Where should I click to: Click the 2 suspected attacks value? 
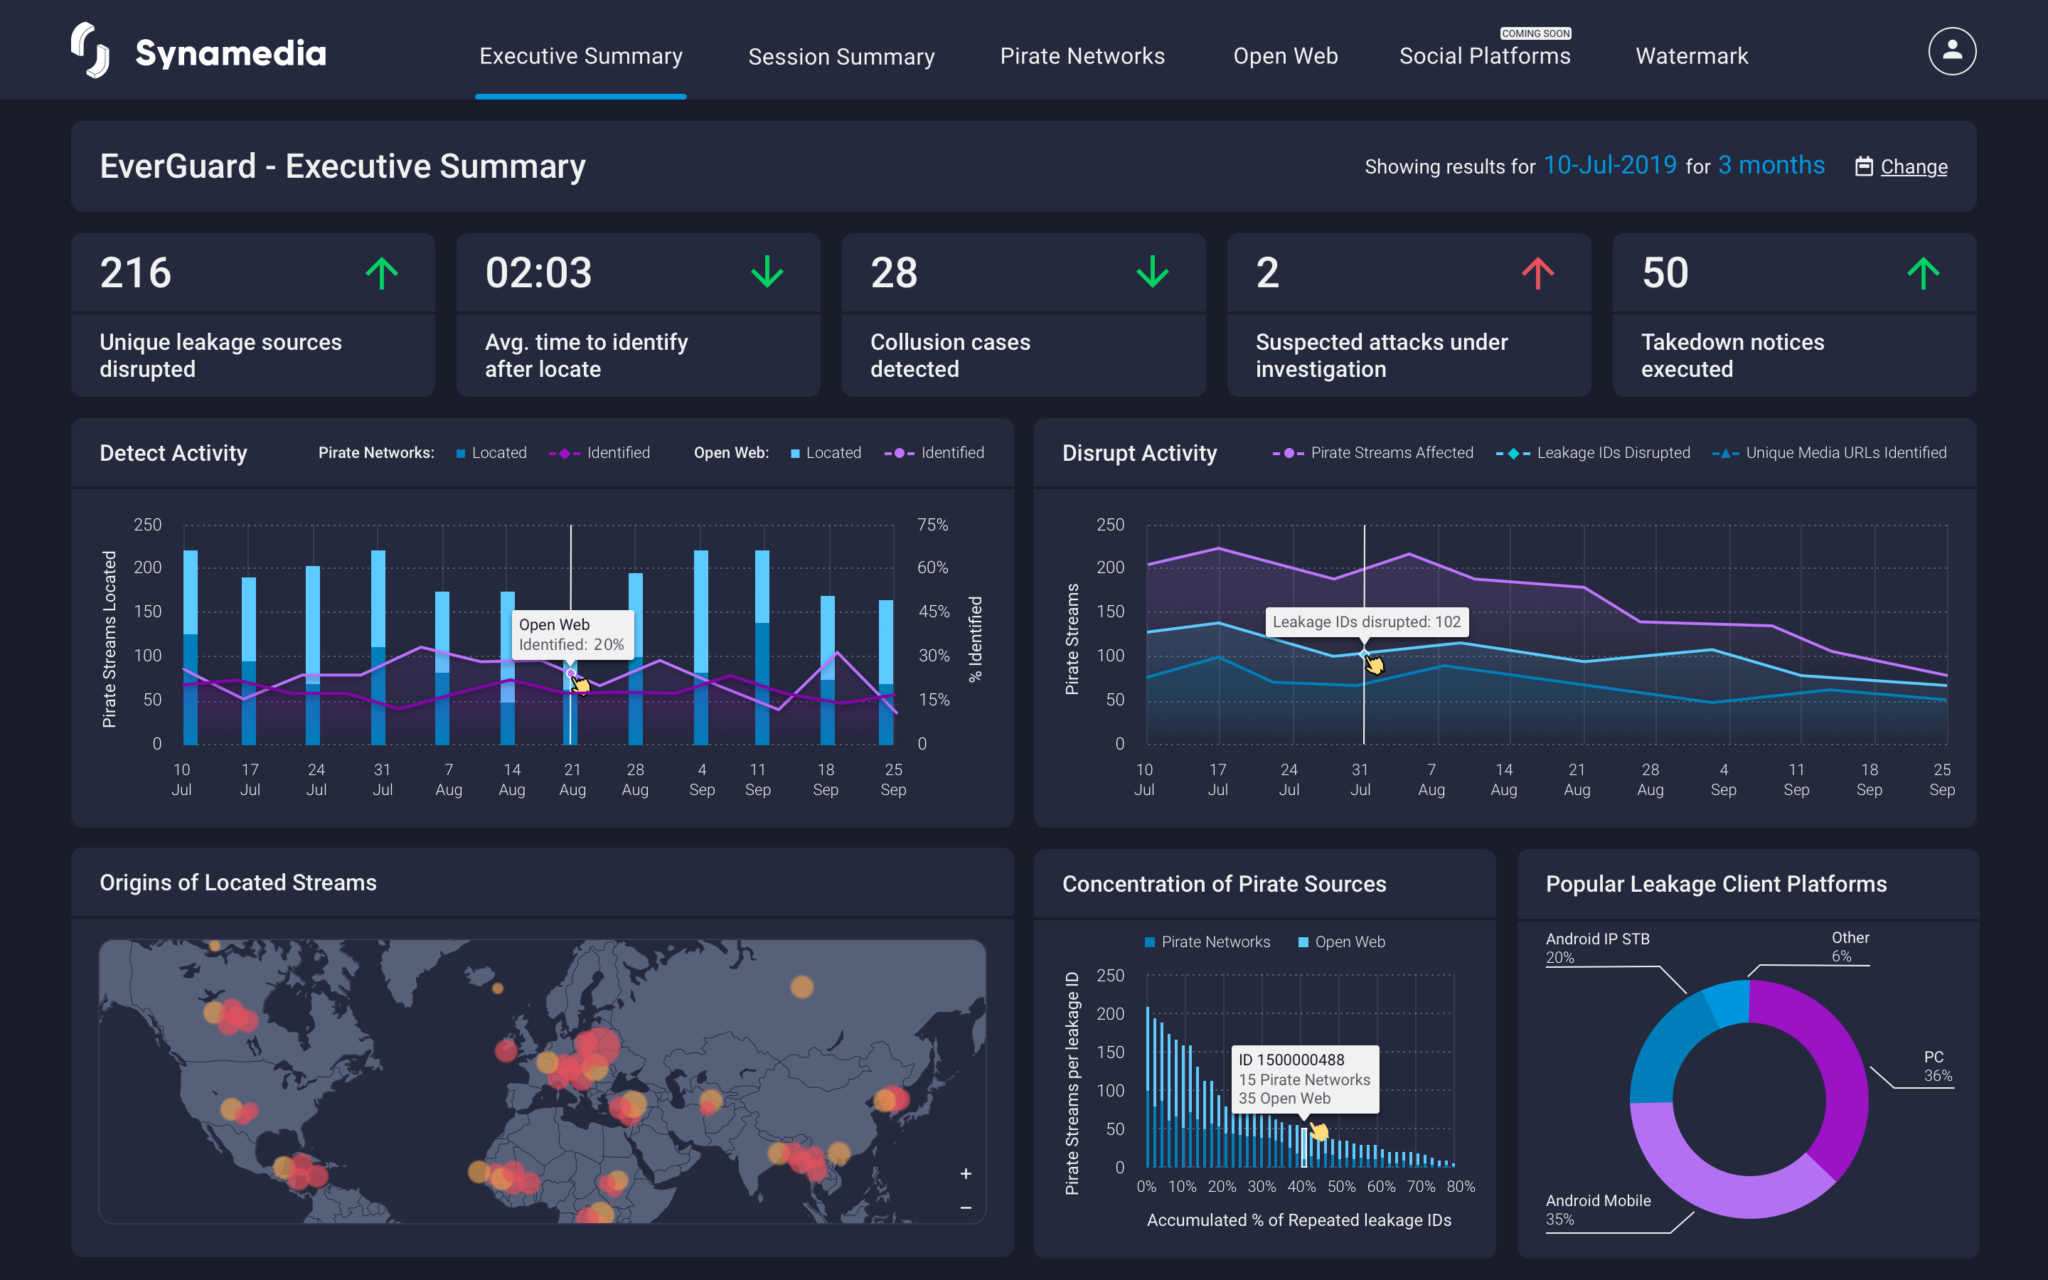[x=1267, y=273]
